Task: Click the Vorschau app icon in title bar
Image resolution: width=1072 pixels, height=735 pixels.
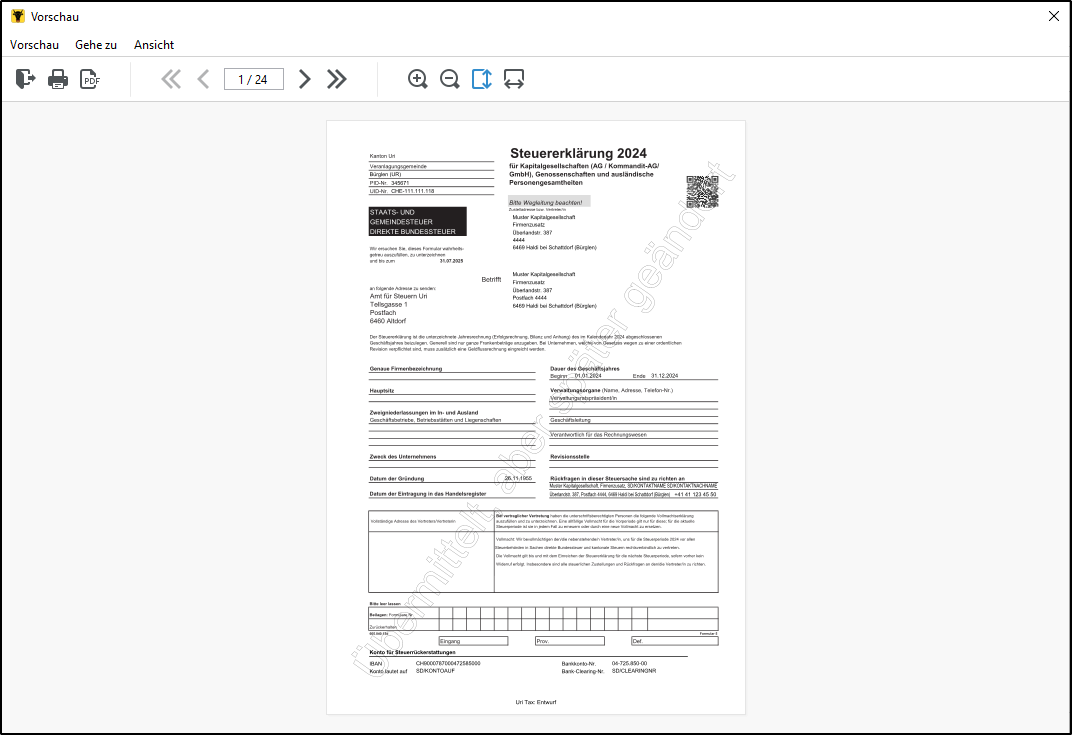Action: (18, 16)
